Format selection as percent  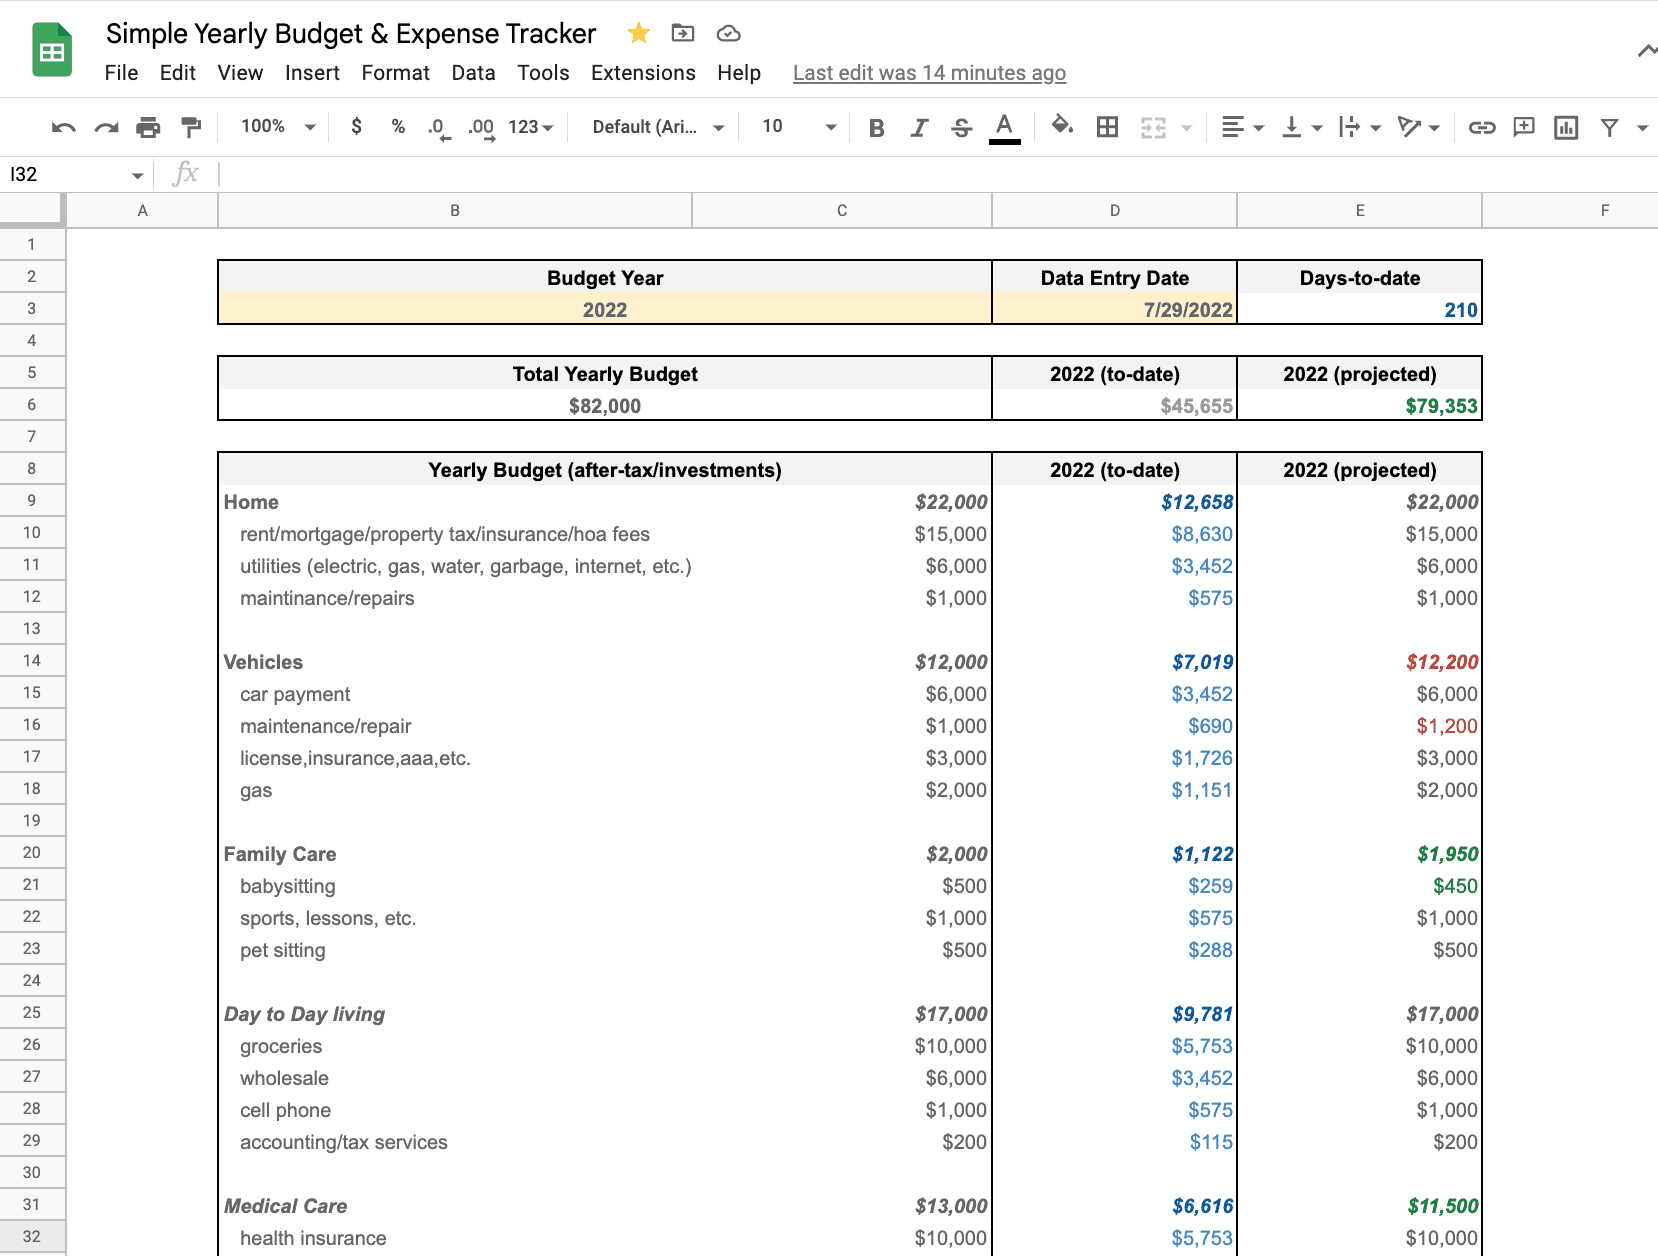tap(398, 127)
